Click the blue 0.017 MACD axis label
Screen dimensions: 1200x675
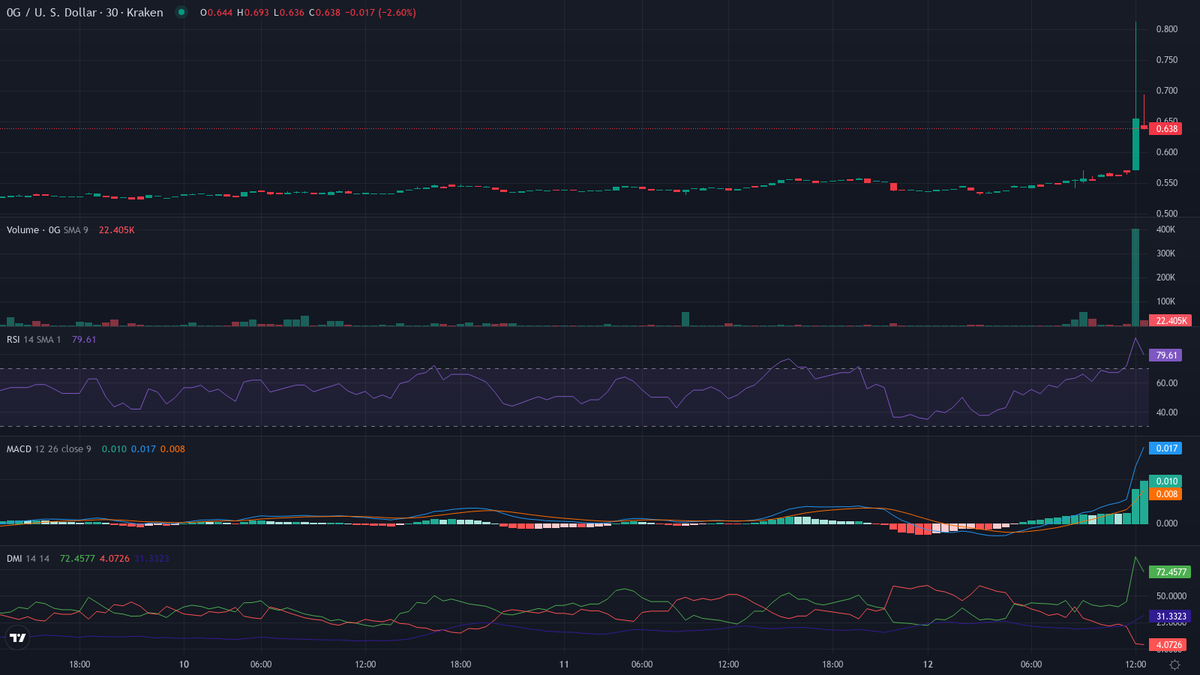click(x=1167, y=449)
